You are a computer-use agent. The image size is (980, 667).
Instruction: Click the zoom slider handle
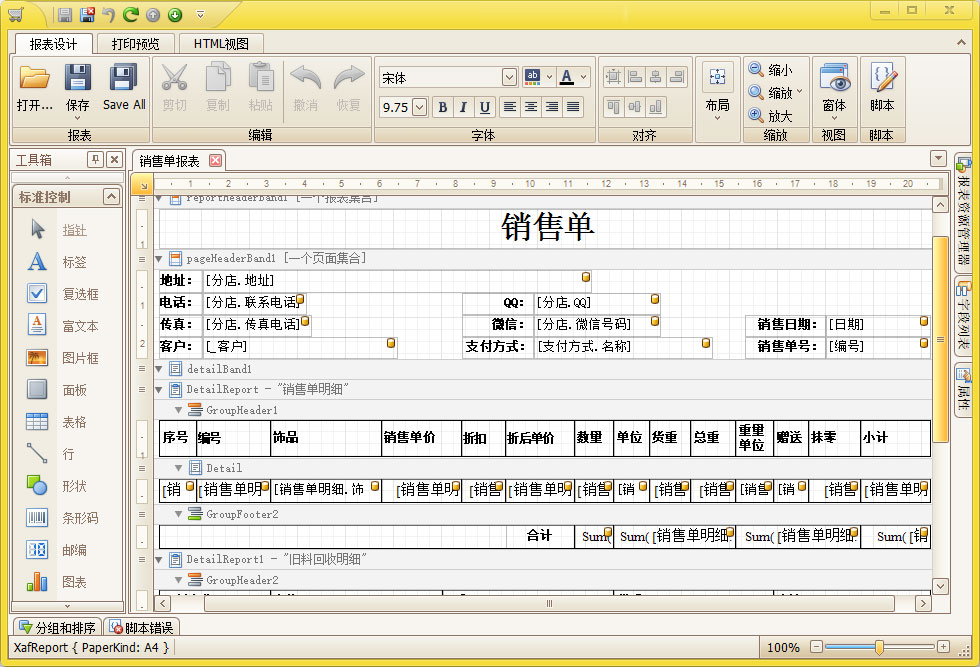click(879, 647)
